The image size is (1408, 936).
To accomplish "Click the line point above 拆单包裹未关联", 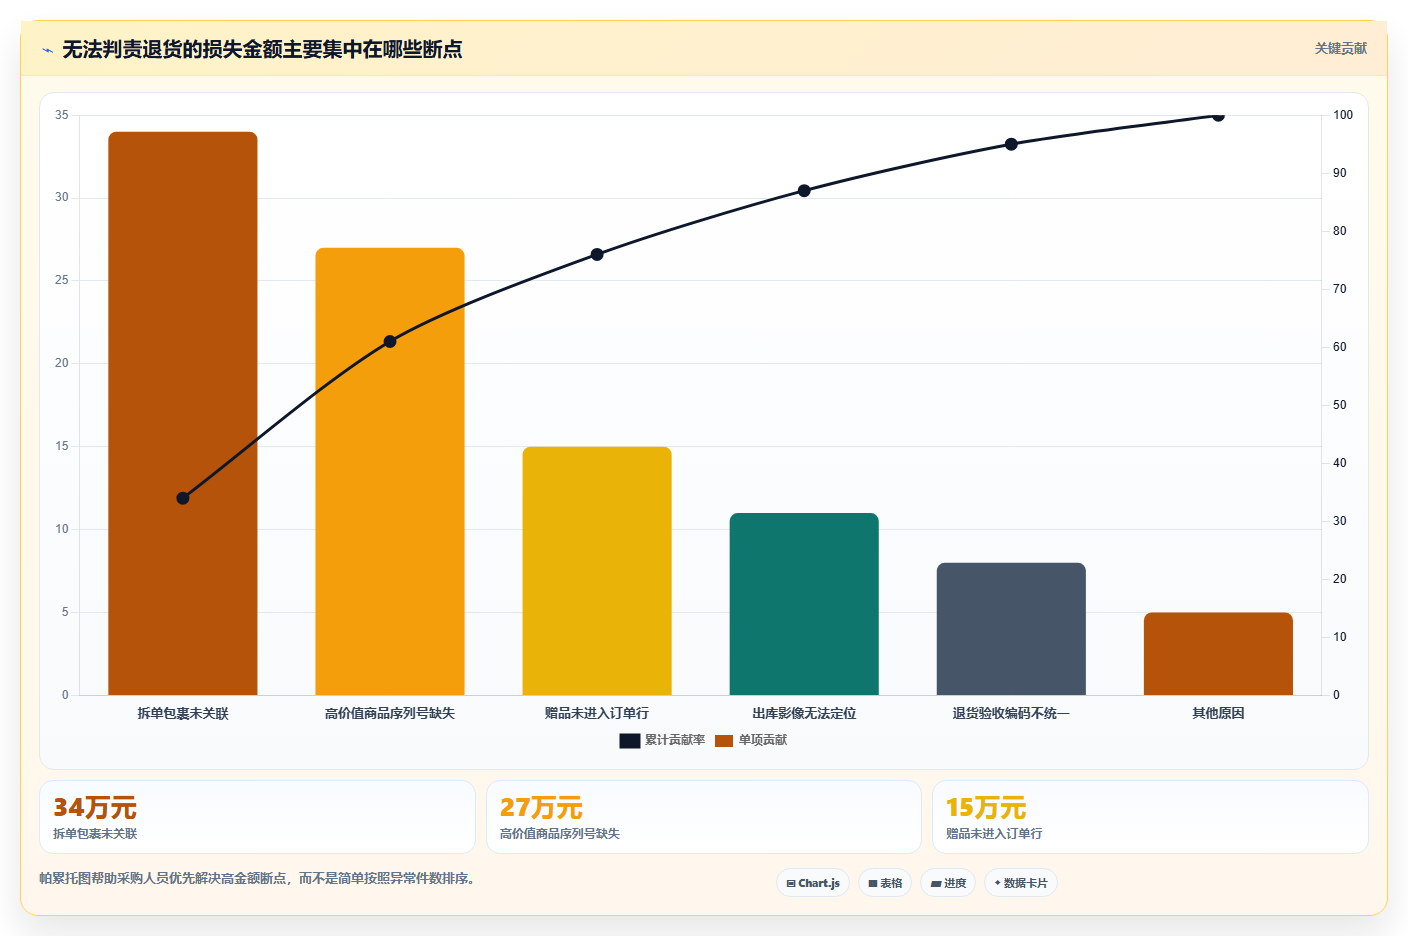I will 183,498.
